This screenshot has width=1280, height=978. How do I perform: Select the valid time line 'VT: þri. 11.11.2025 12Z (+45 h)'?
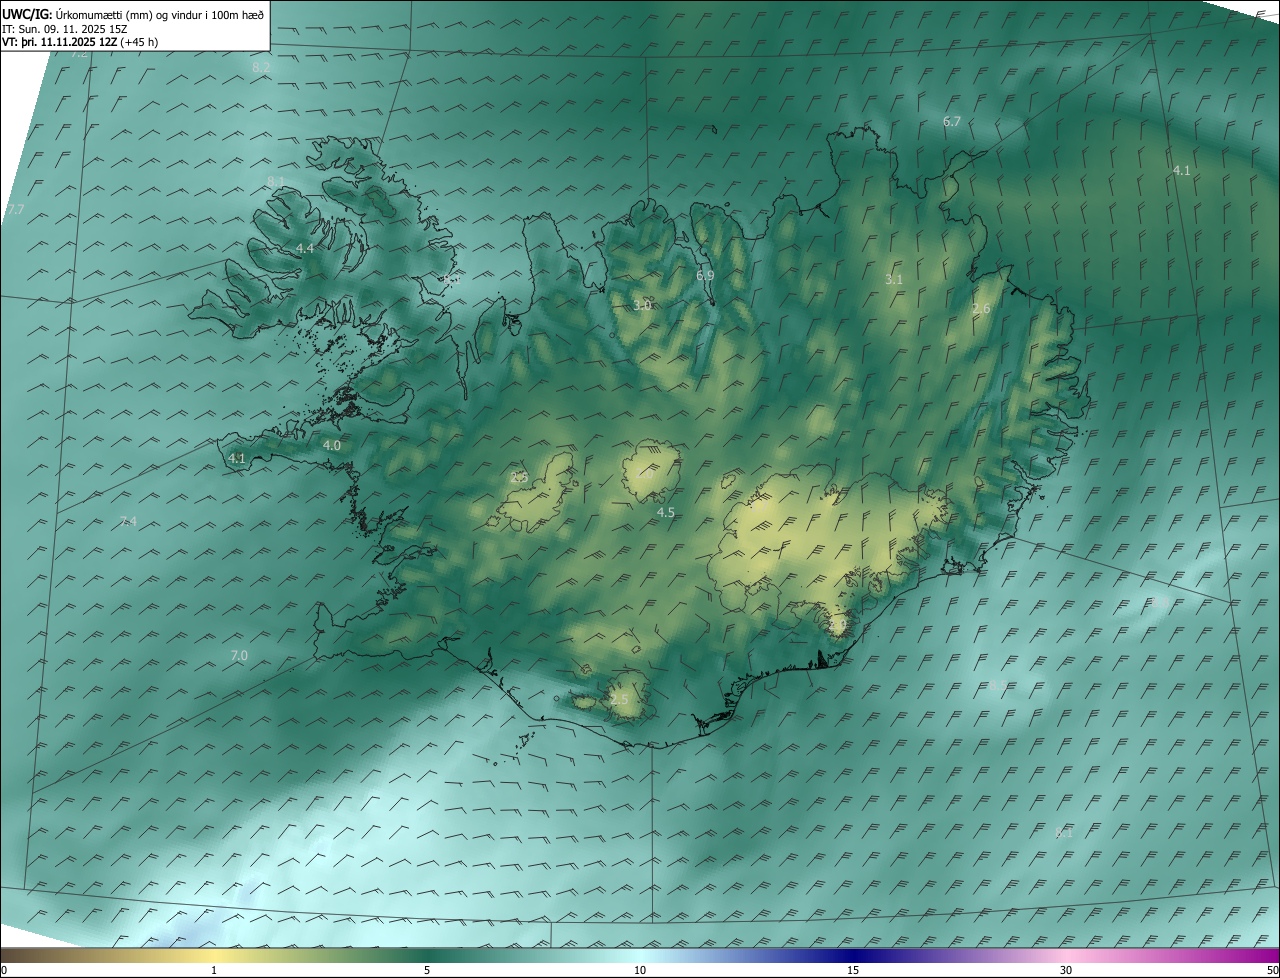80,42
